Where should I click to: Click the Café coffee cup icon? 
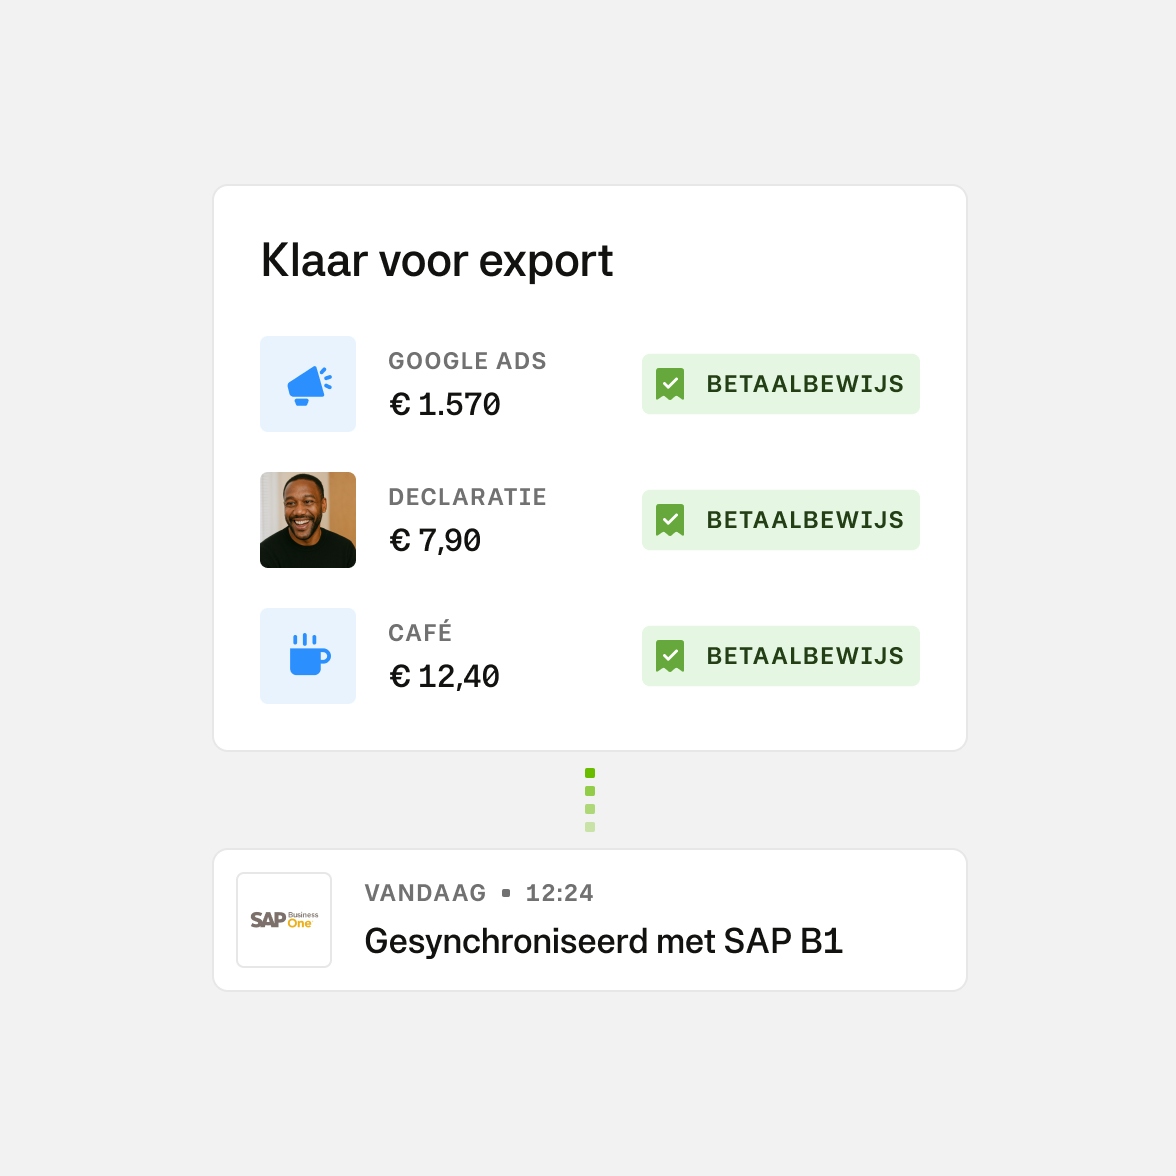(308, 656)
